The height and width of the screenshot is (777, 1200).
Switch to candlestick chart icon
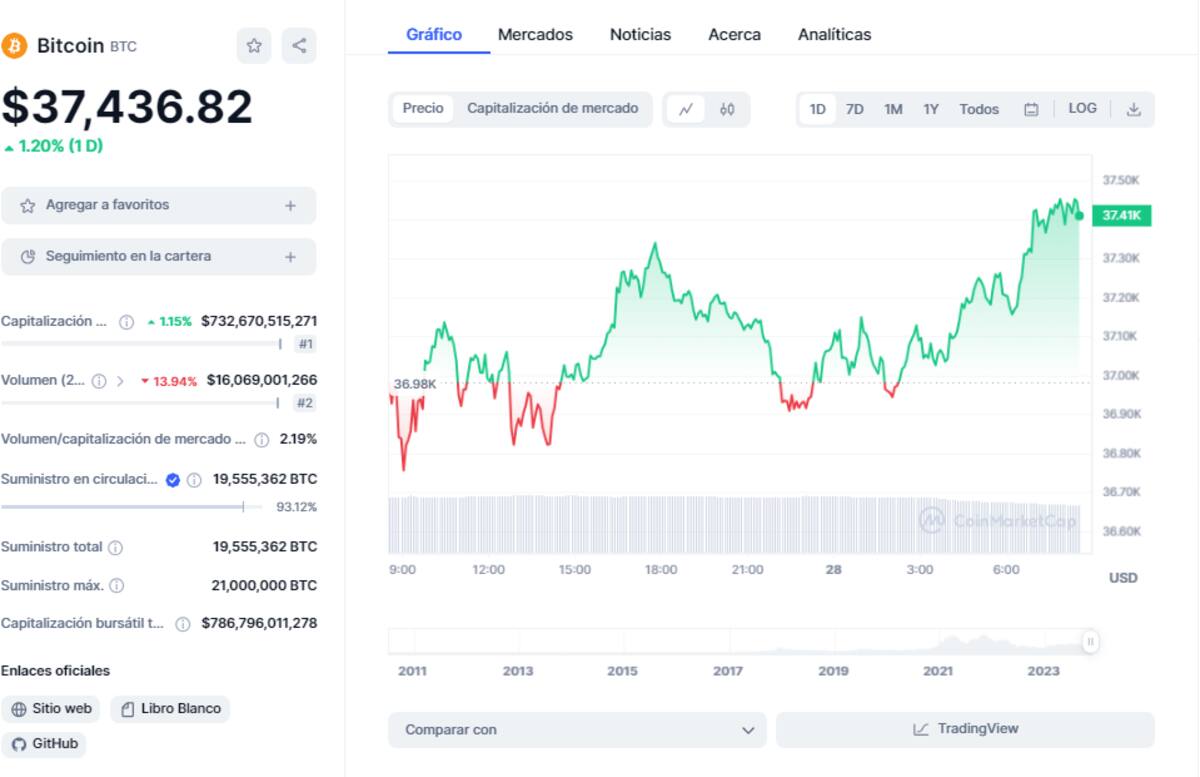click(x=727, y=109)
